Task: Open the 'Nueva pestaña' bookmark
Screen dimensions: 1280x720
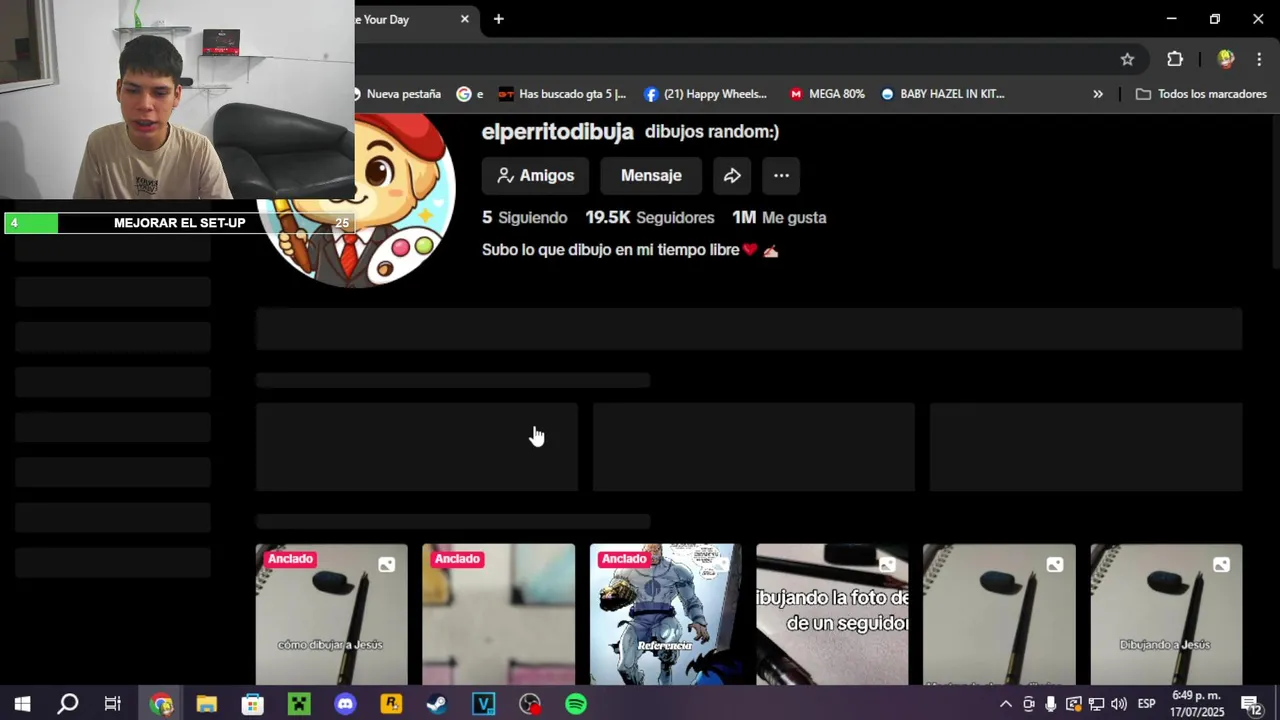Action: point(397,94)
